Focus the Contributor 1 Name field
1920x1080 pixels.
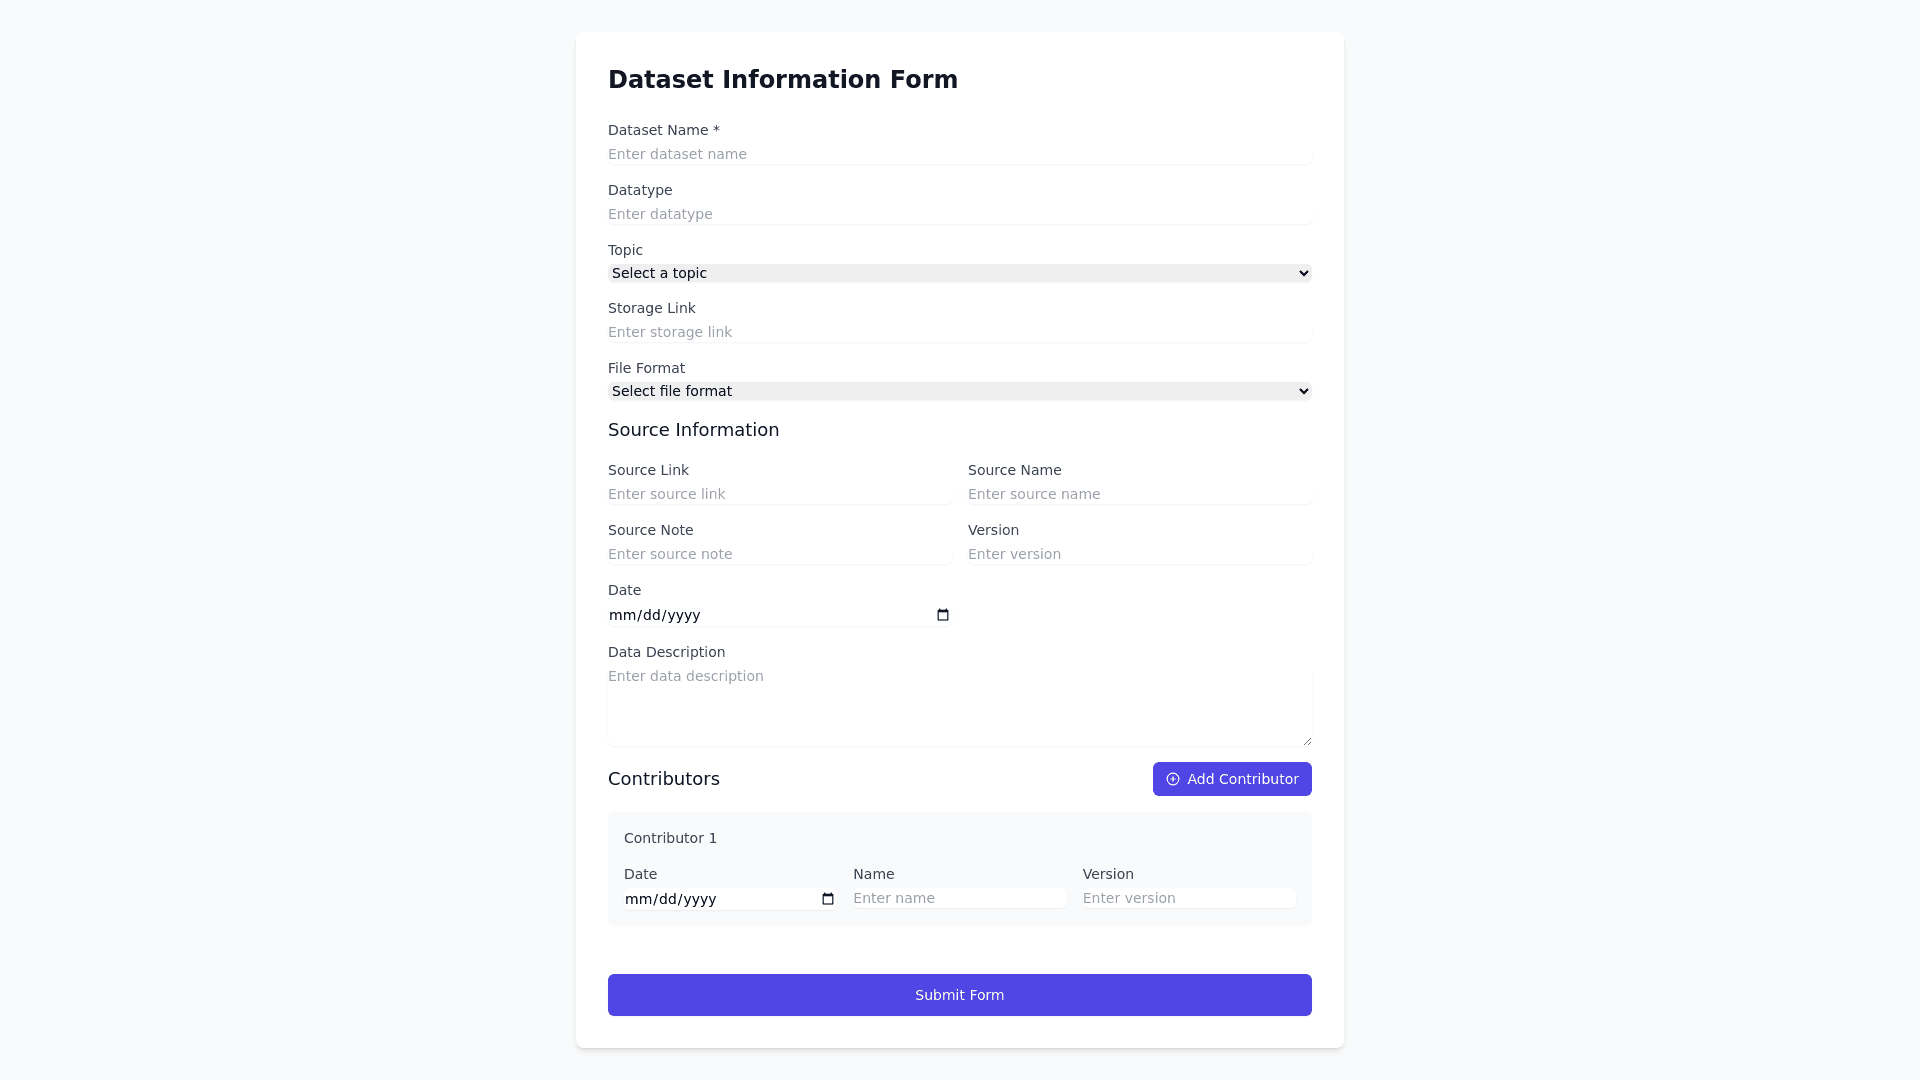958,898
